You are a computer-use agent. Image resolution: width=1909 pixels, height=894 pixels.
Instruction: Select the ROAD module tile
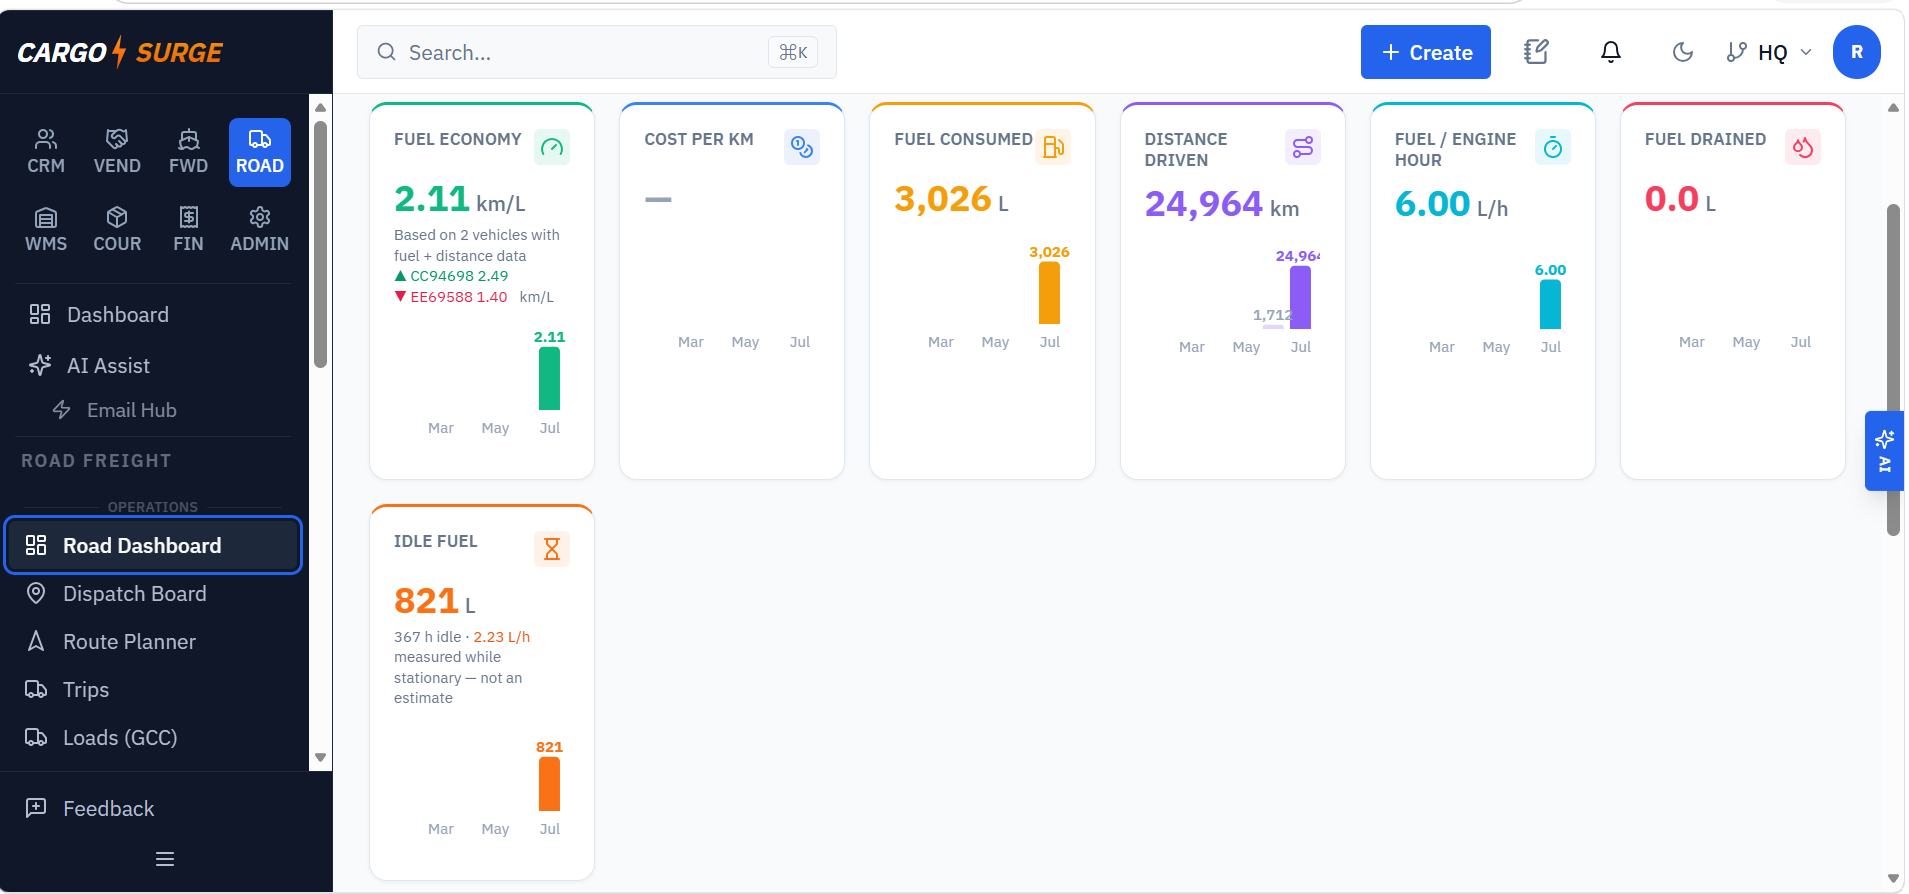click(260, 152)
